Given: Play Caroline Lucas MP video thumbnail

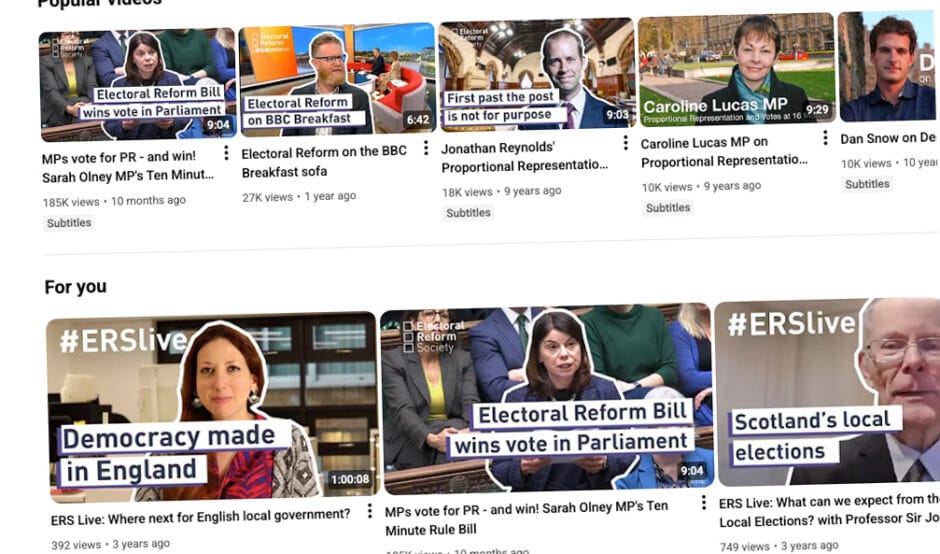Looking at the screenshot, I should 736,70.
